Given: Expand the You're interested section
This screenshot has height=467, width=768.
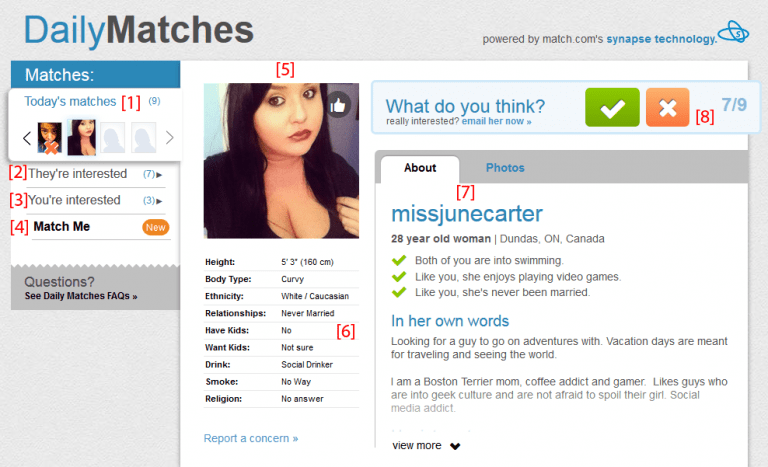Looking at the screenshot, I should point(96,200).
